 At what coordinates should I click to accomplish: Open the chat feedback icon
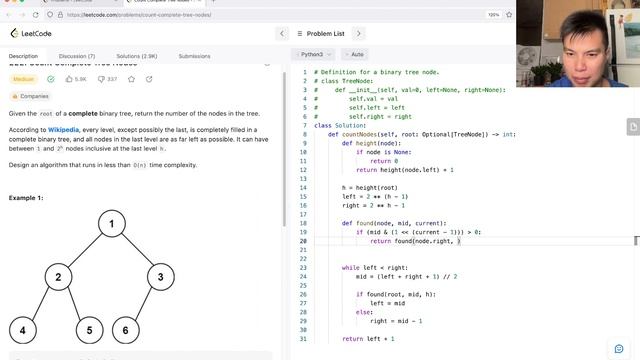tap(619, 349)
